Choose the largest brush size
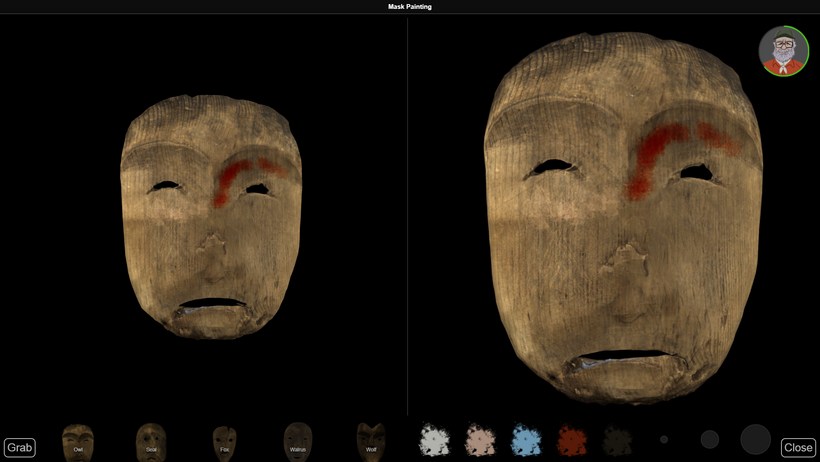 tap(755, 439)
